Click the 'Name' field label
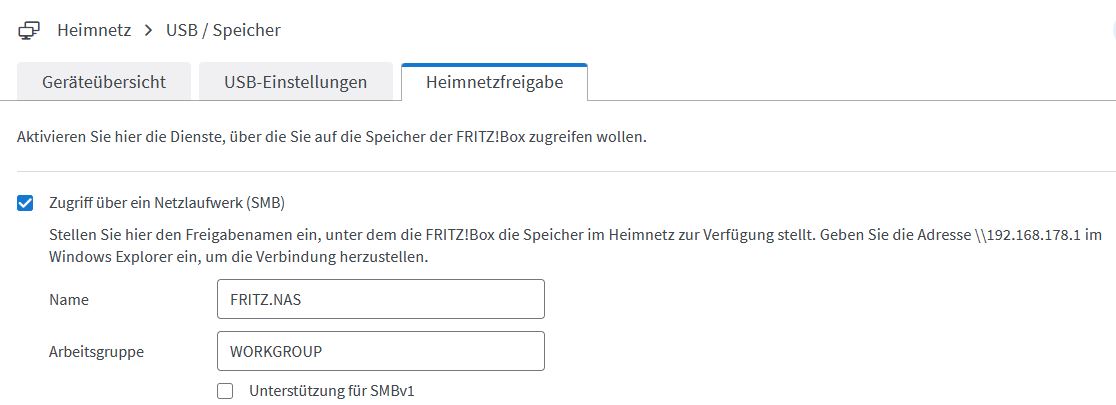Screen dimensions: 1116x405 (69, 299)
